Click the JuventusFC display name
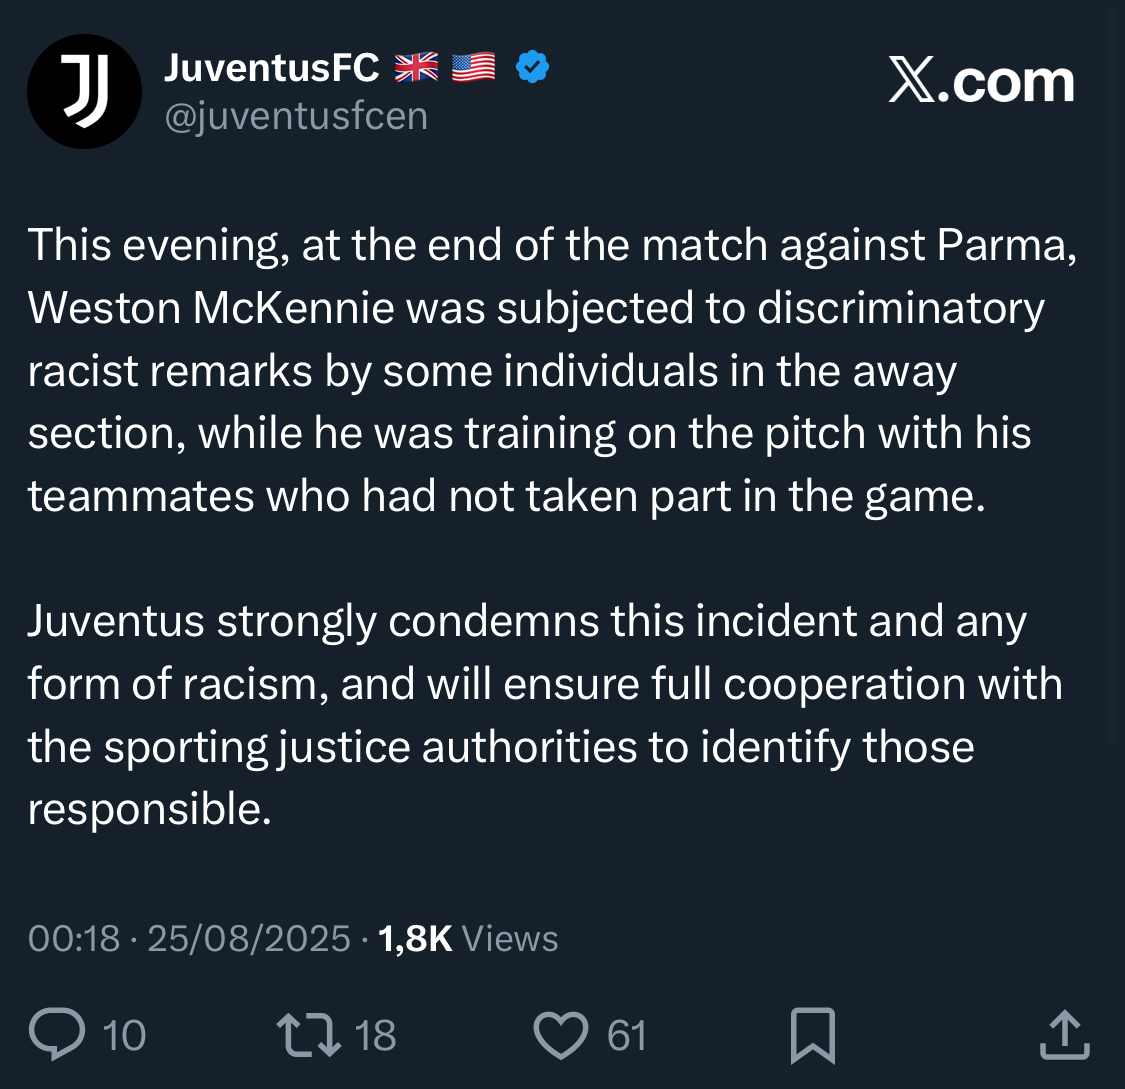The height and width of the screenshot is (1089, 1125). click(271, 68)
